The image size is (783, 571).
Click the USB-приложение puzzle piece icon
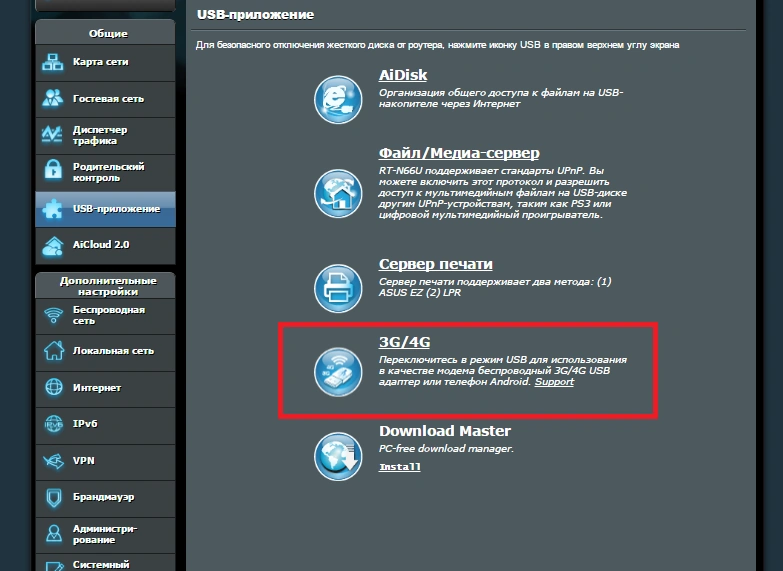[53, 209]
